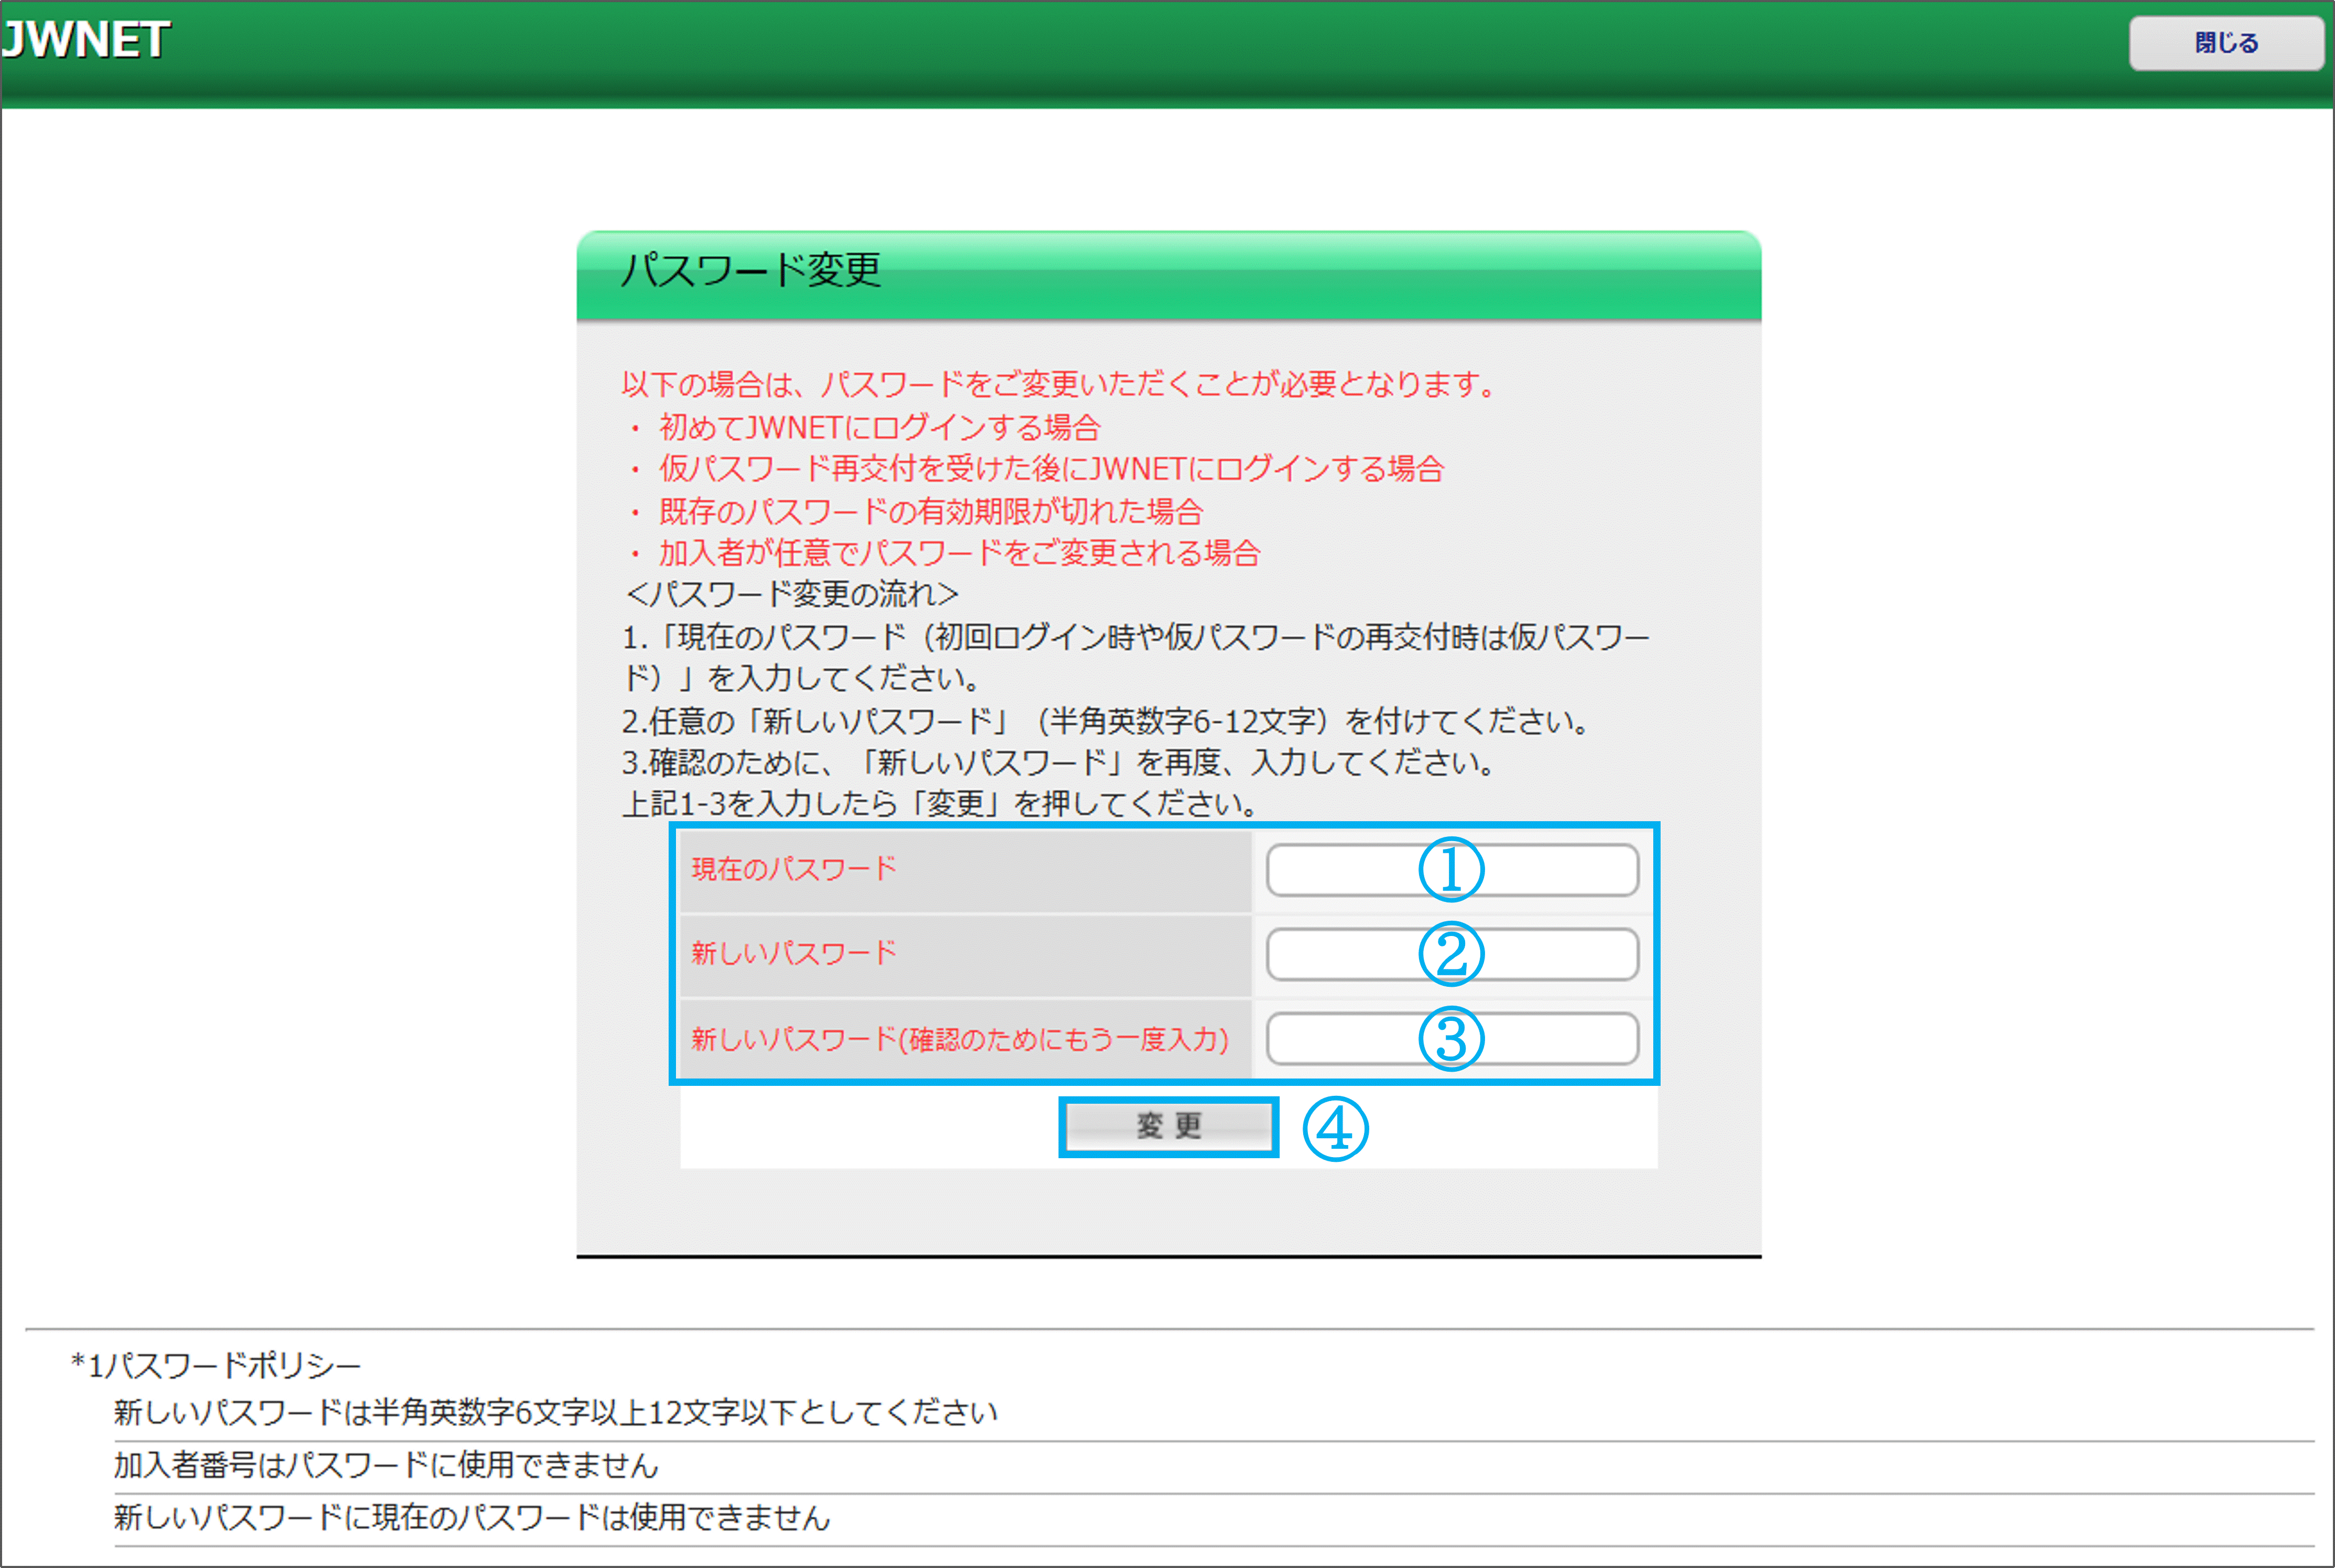Click the *1パスワードポリシー footnote heading

[215, 1365]
